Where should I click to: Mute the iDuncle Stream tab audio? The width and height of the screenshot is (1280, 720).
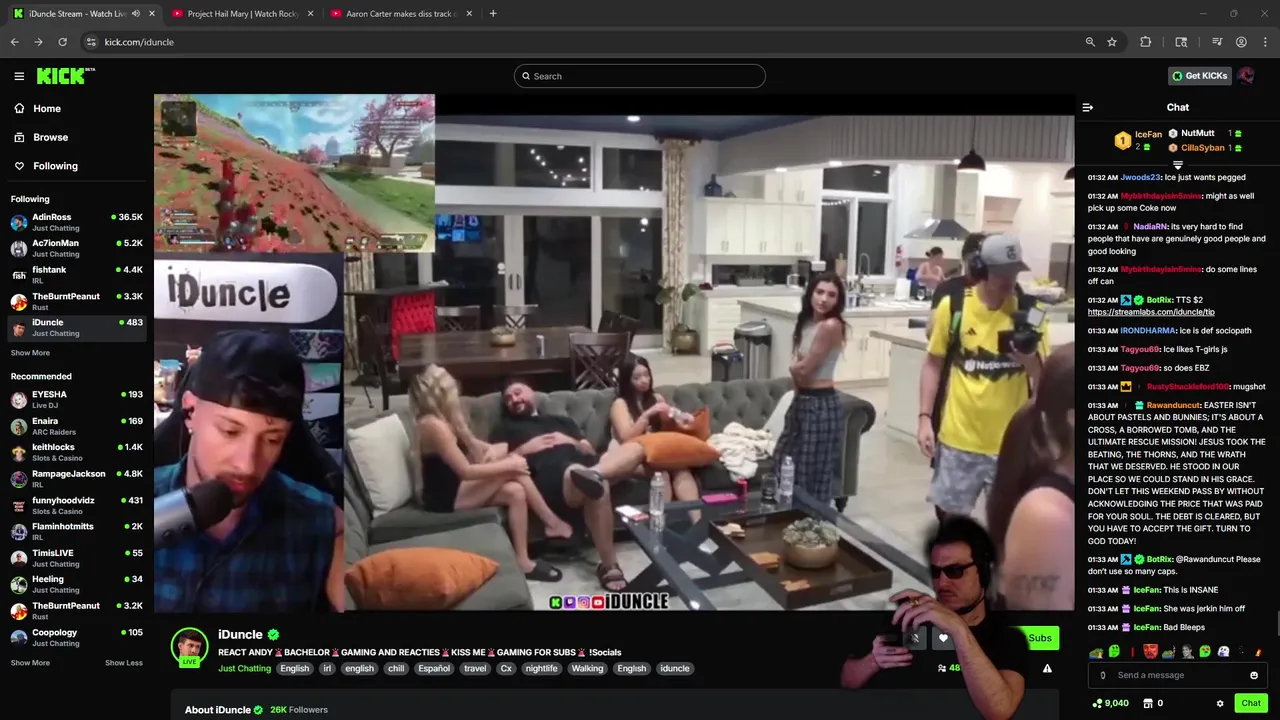coord(135,14)
